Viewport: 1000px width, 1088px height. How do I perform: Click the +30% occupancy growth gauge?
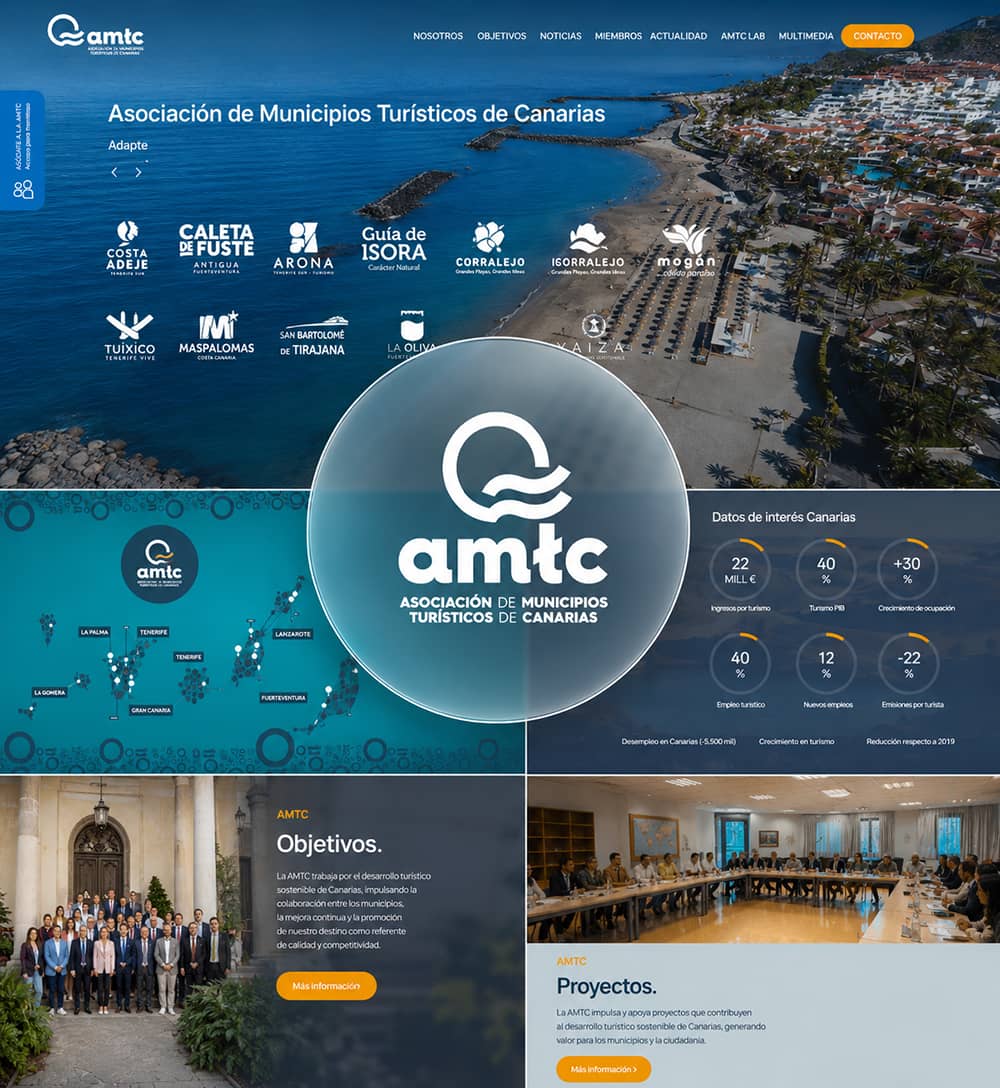[x=908, y=569]
